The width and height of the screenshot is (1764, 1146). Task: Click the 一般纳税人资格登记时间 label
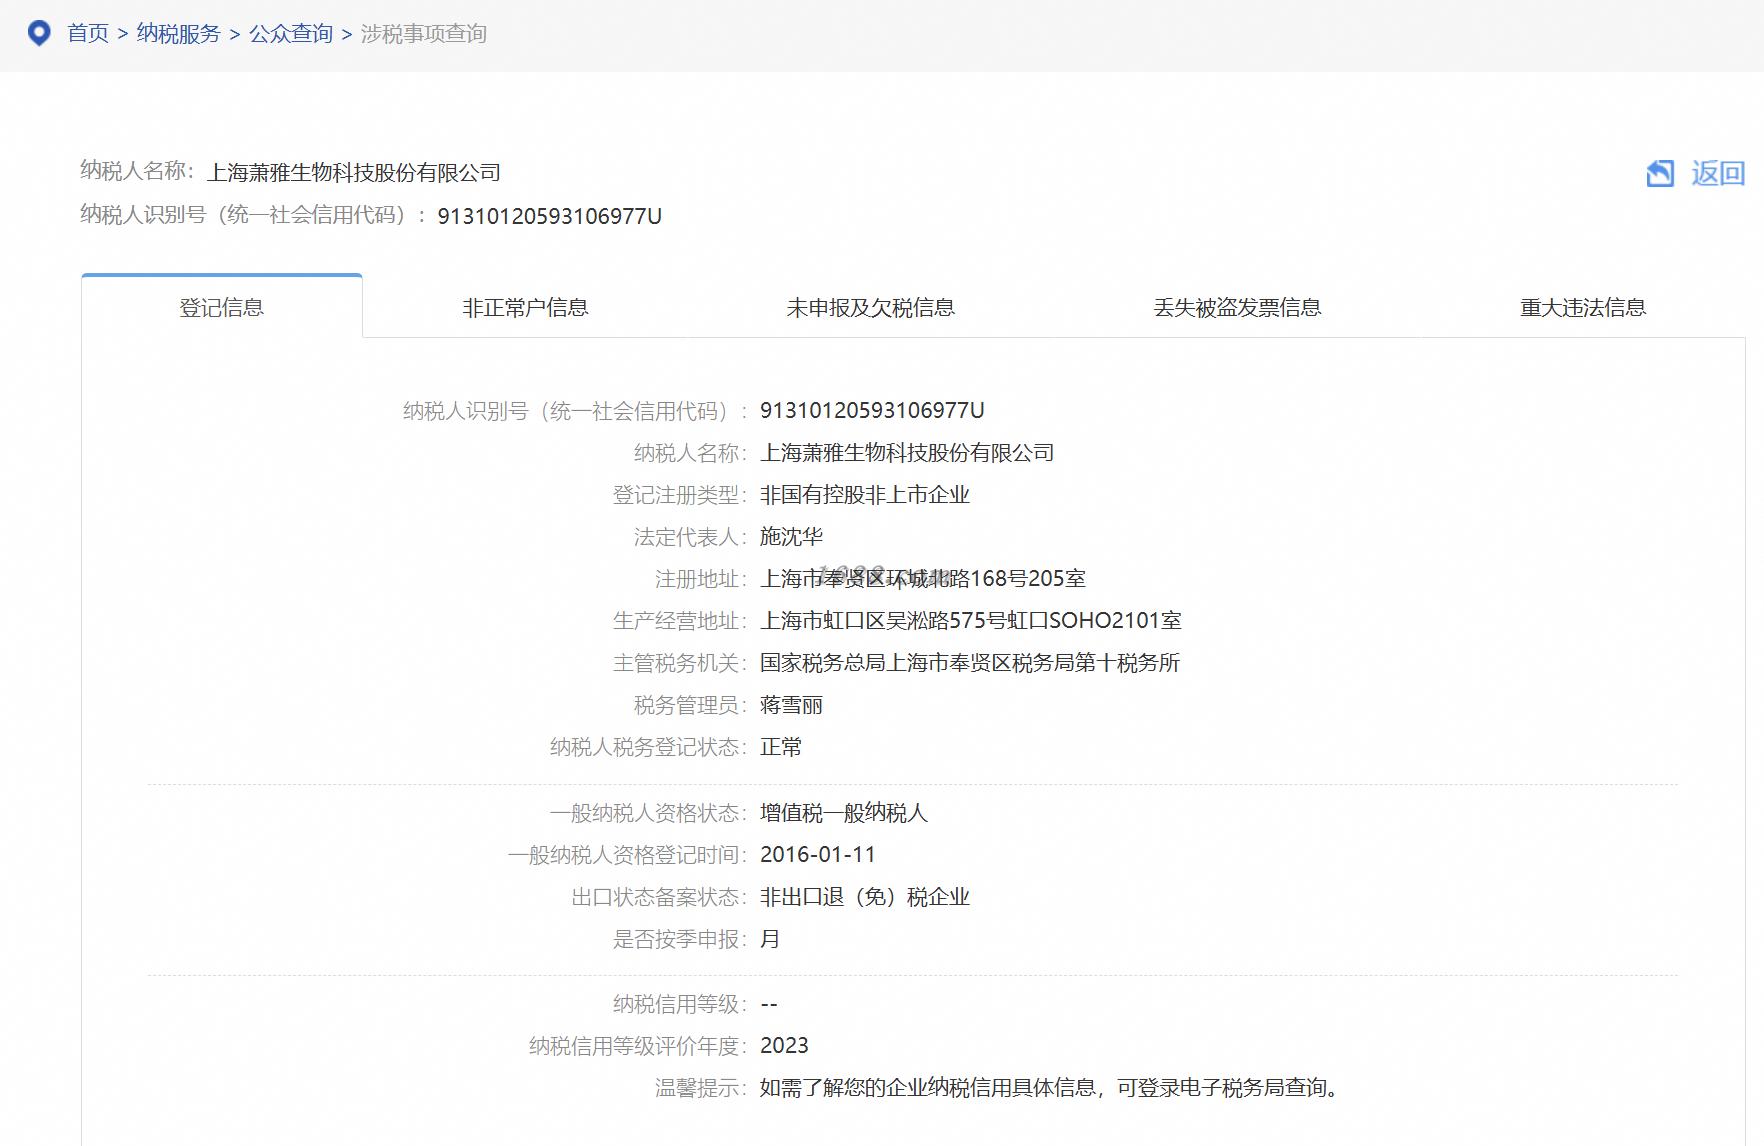627,855
